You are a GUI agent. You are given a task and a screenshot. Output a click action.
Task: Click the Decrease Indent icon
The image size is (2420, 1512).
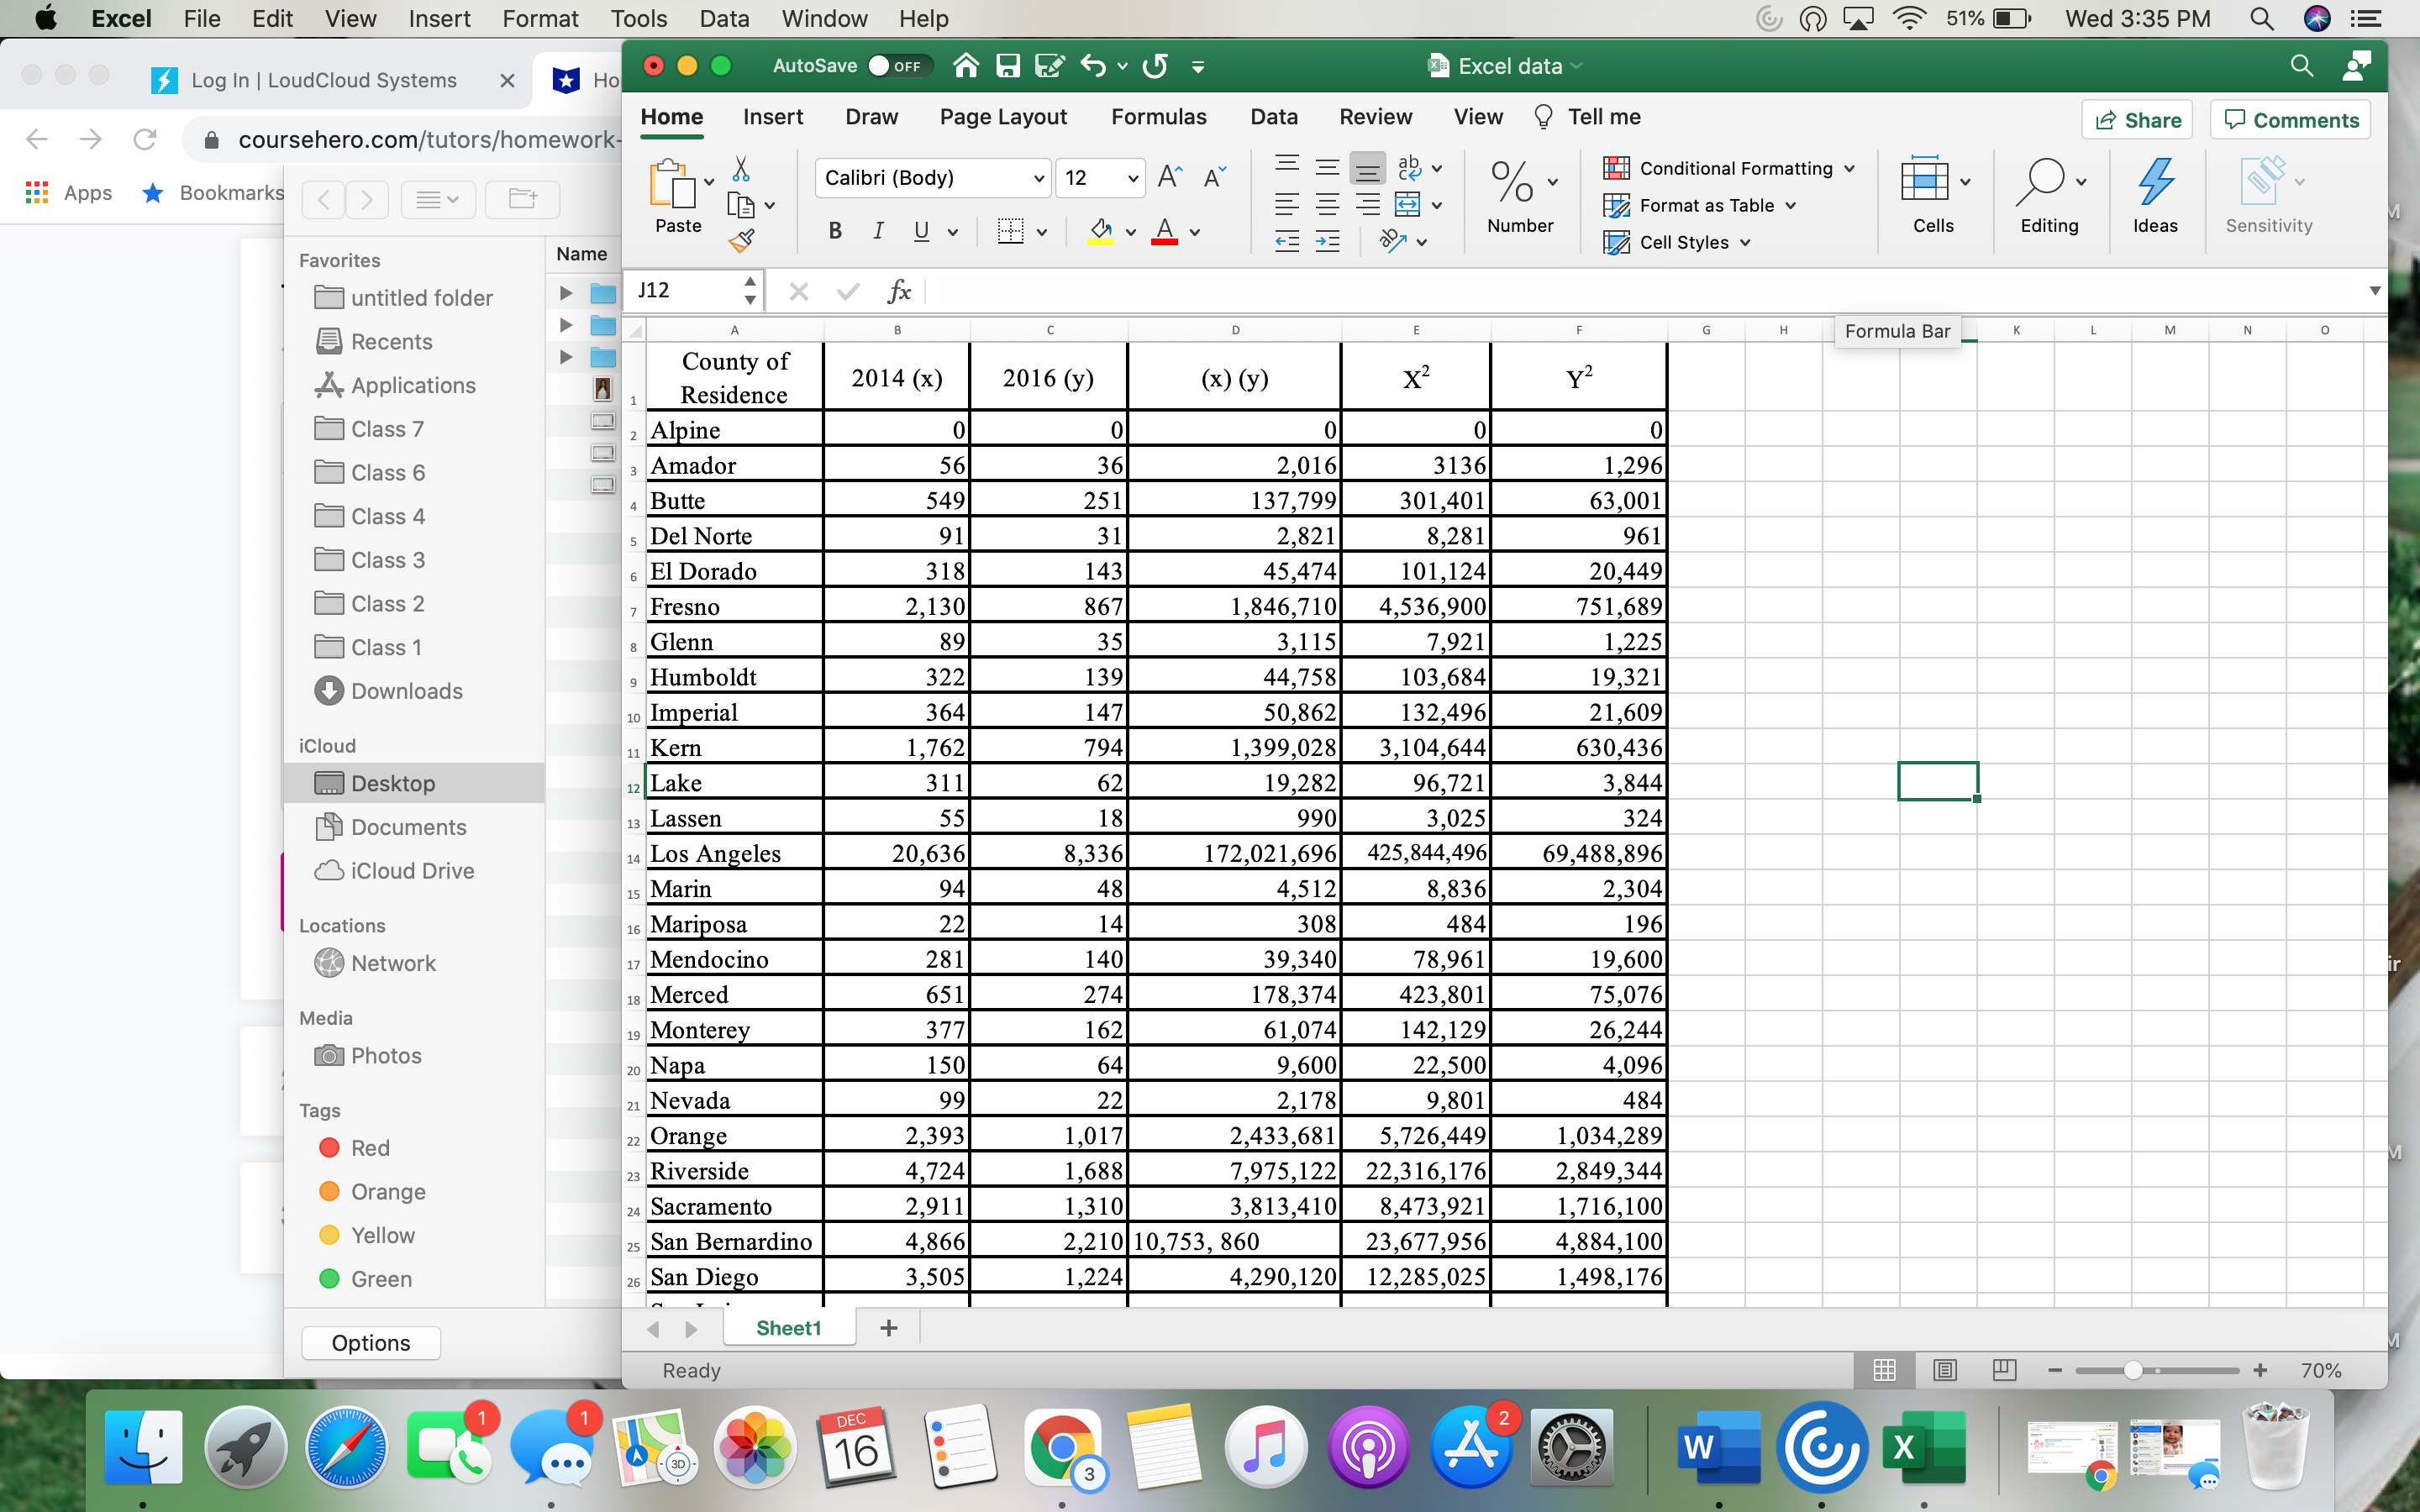[1287, 241]
